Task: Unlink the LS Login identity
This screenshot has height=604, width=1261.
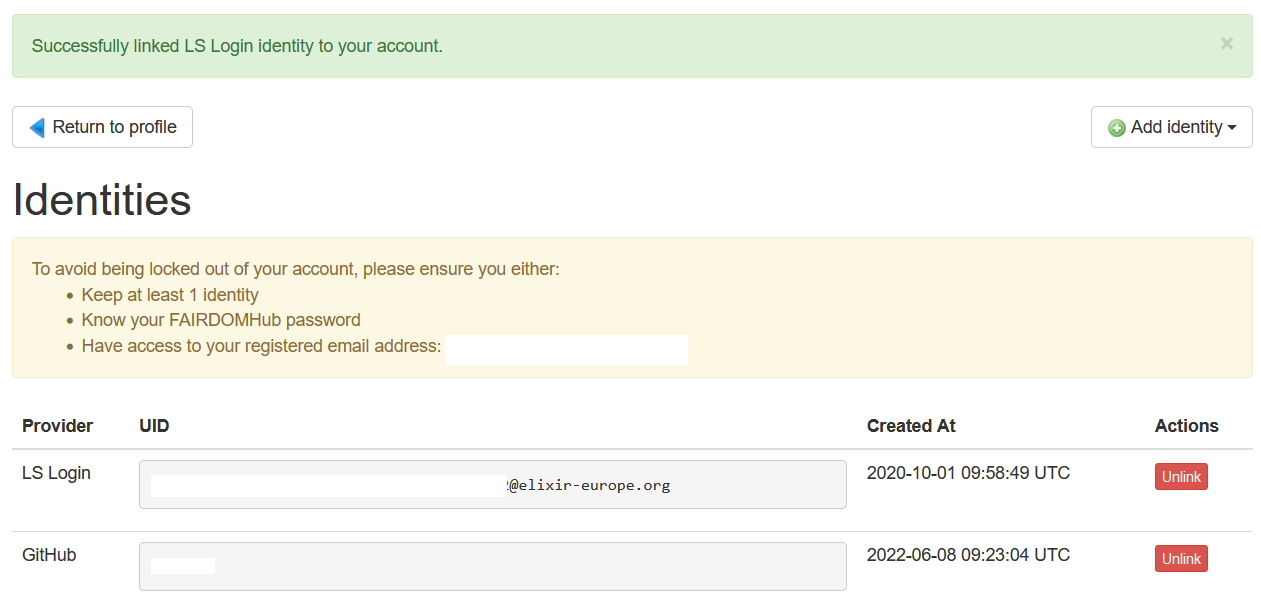Action: pos(1180,477)
